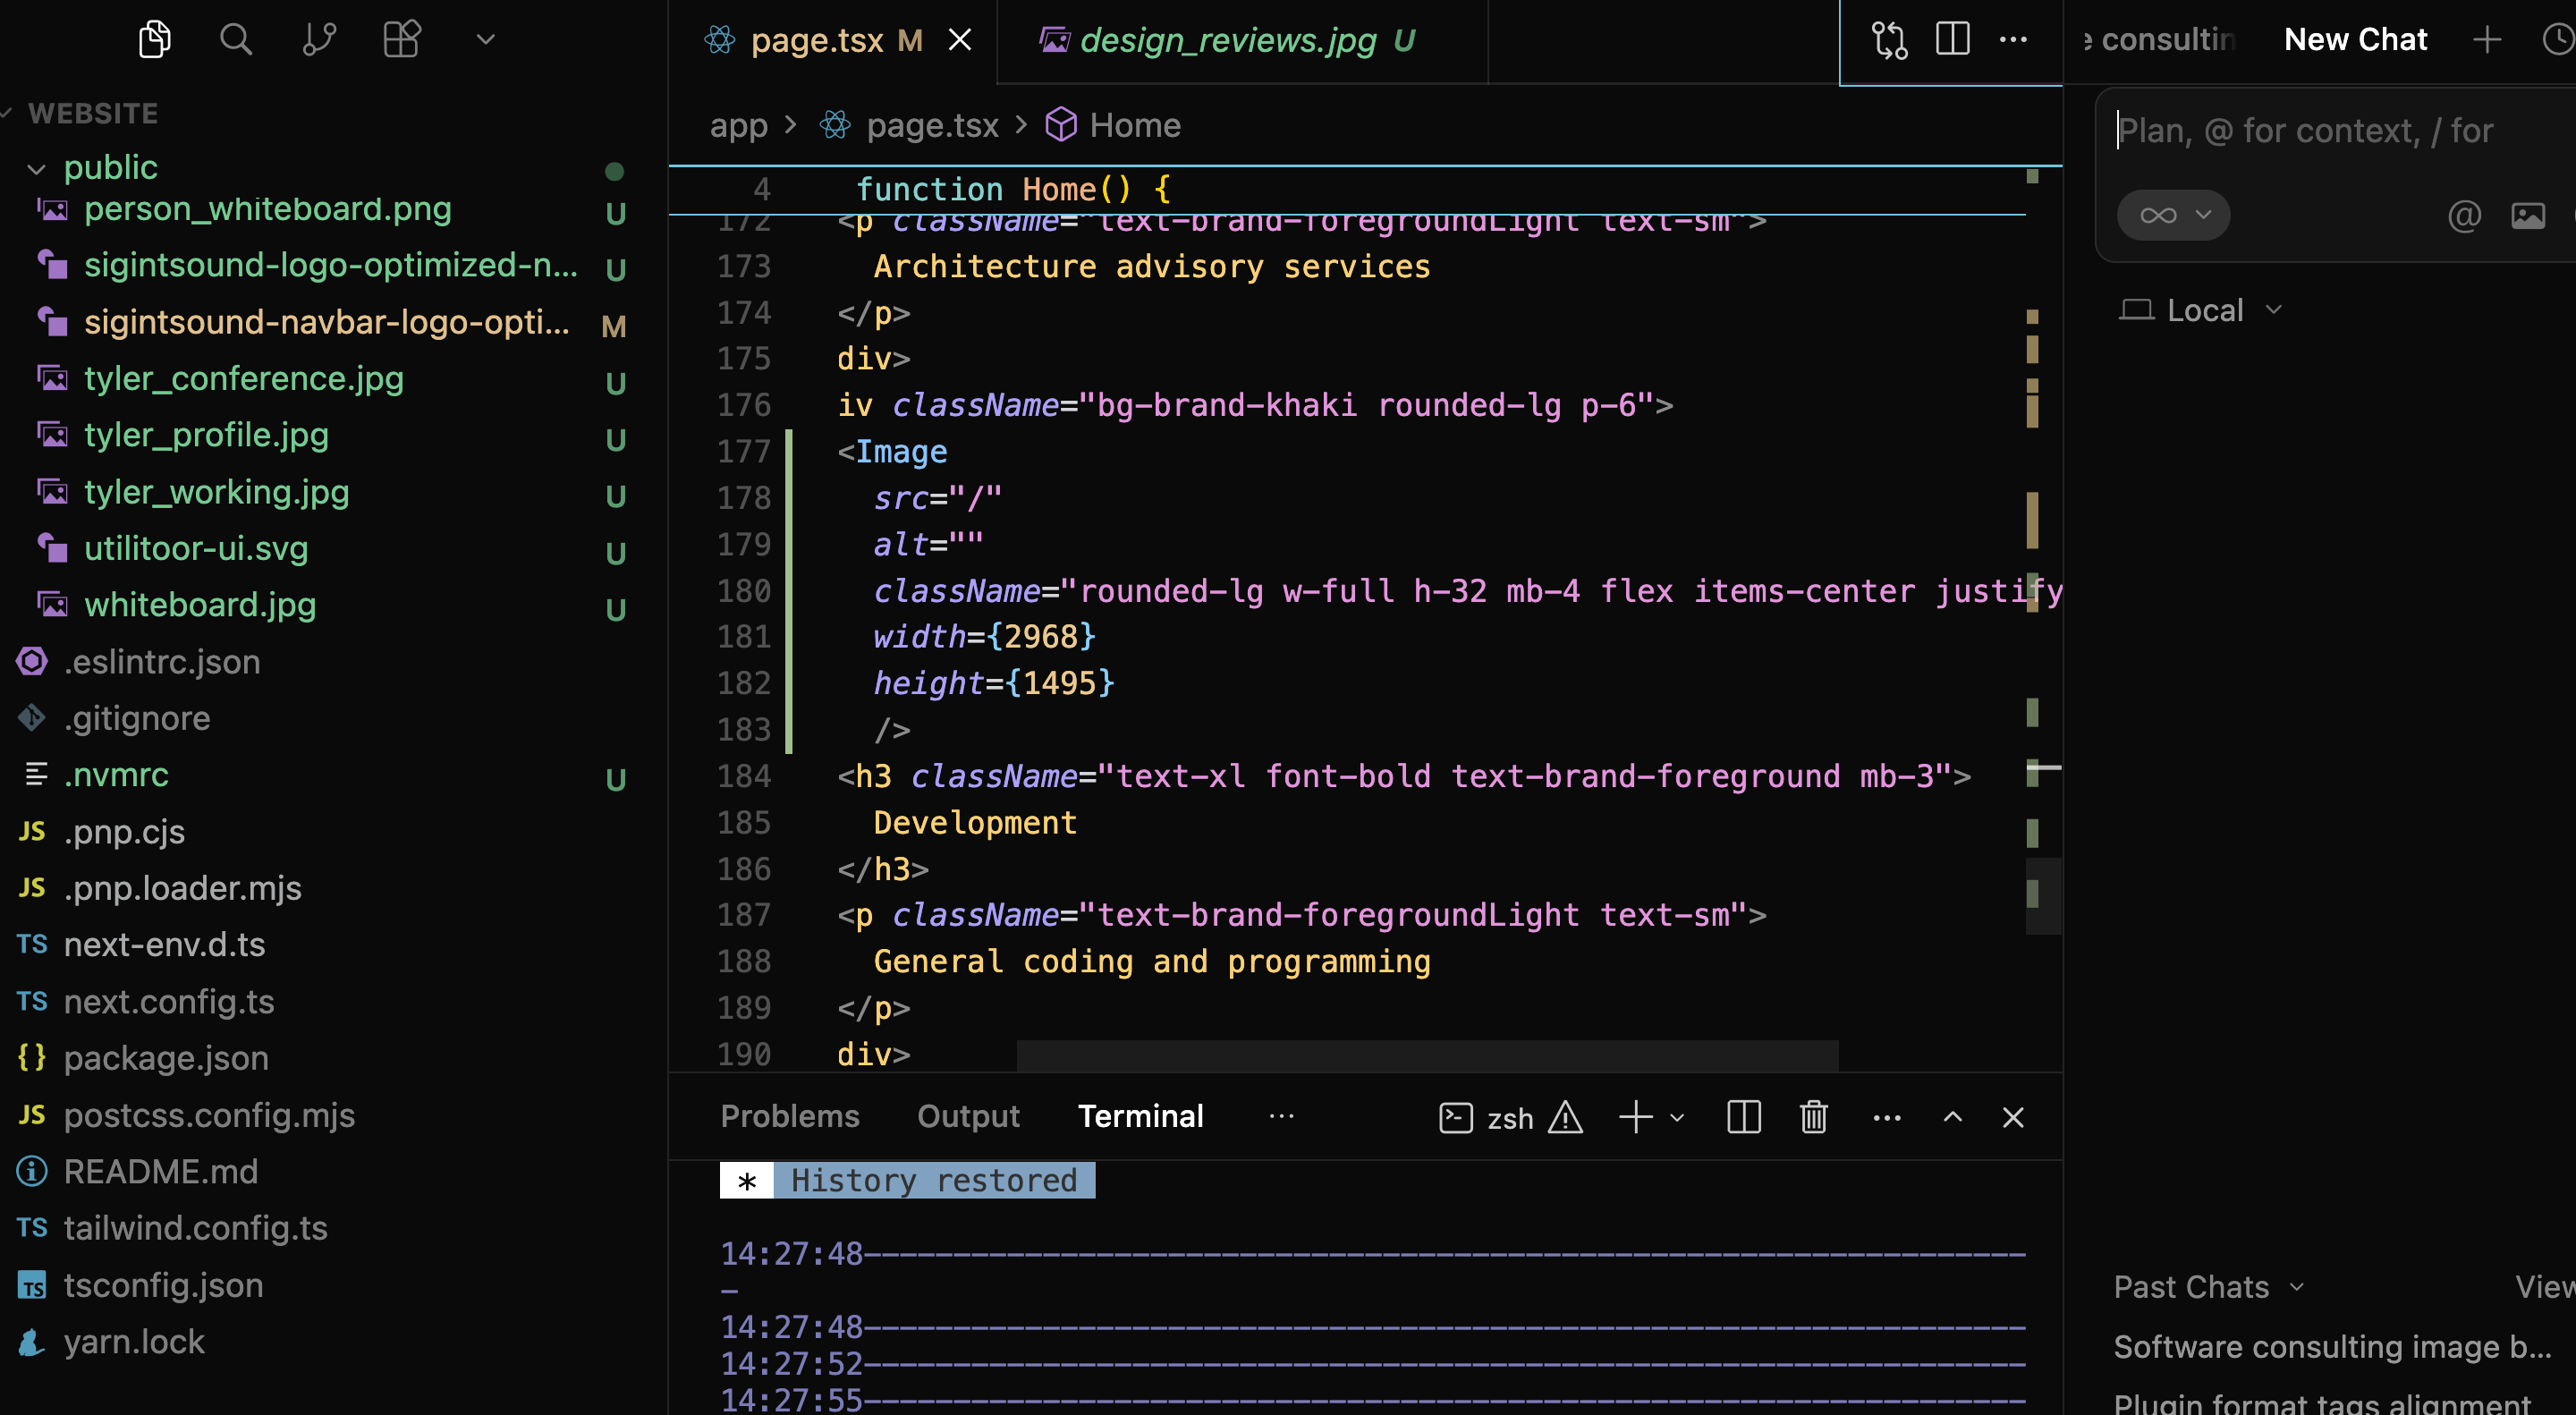Toggle panel maximize with the chevron
The width and height of the screenshot is (2576, 1415).
coord(1952,1117)
